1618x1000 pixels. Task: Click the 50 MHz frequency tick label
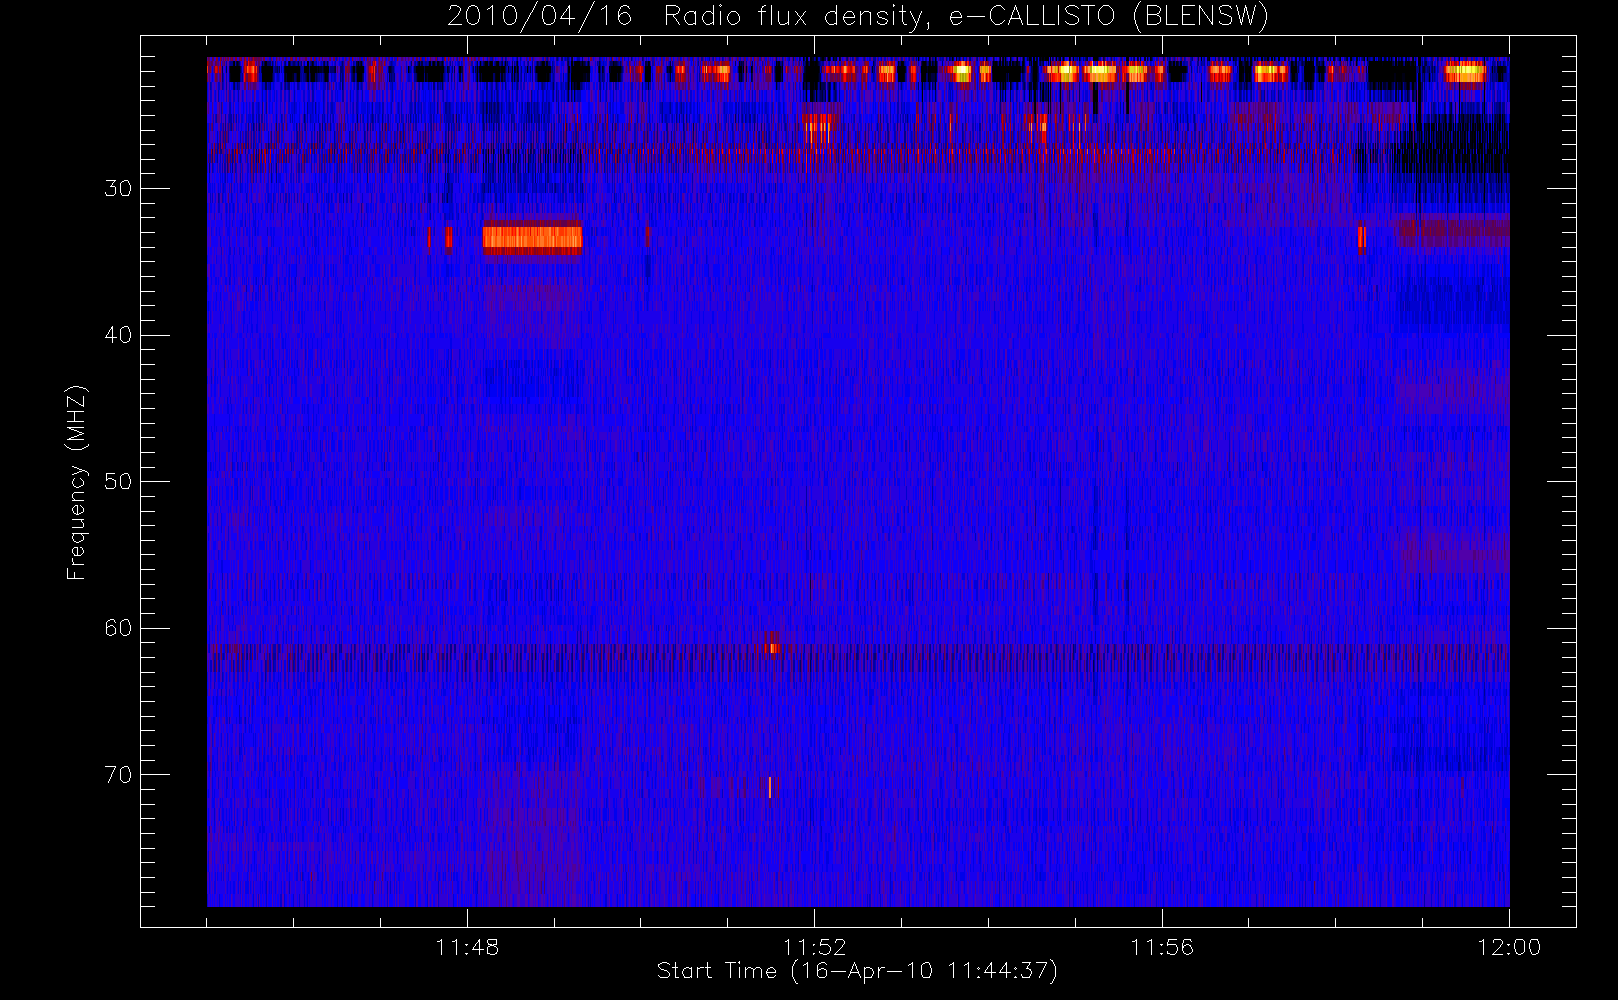point(118,481)
